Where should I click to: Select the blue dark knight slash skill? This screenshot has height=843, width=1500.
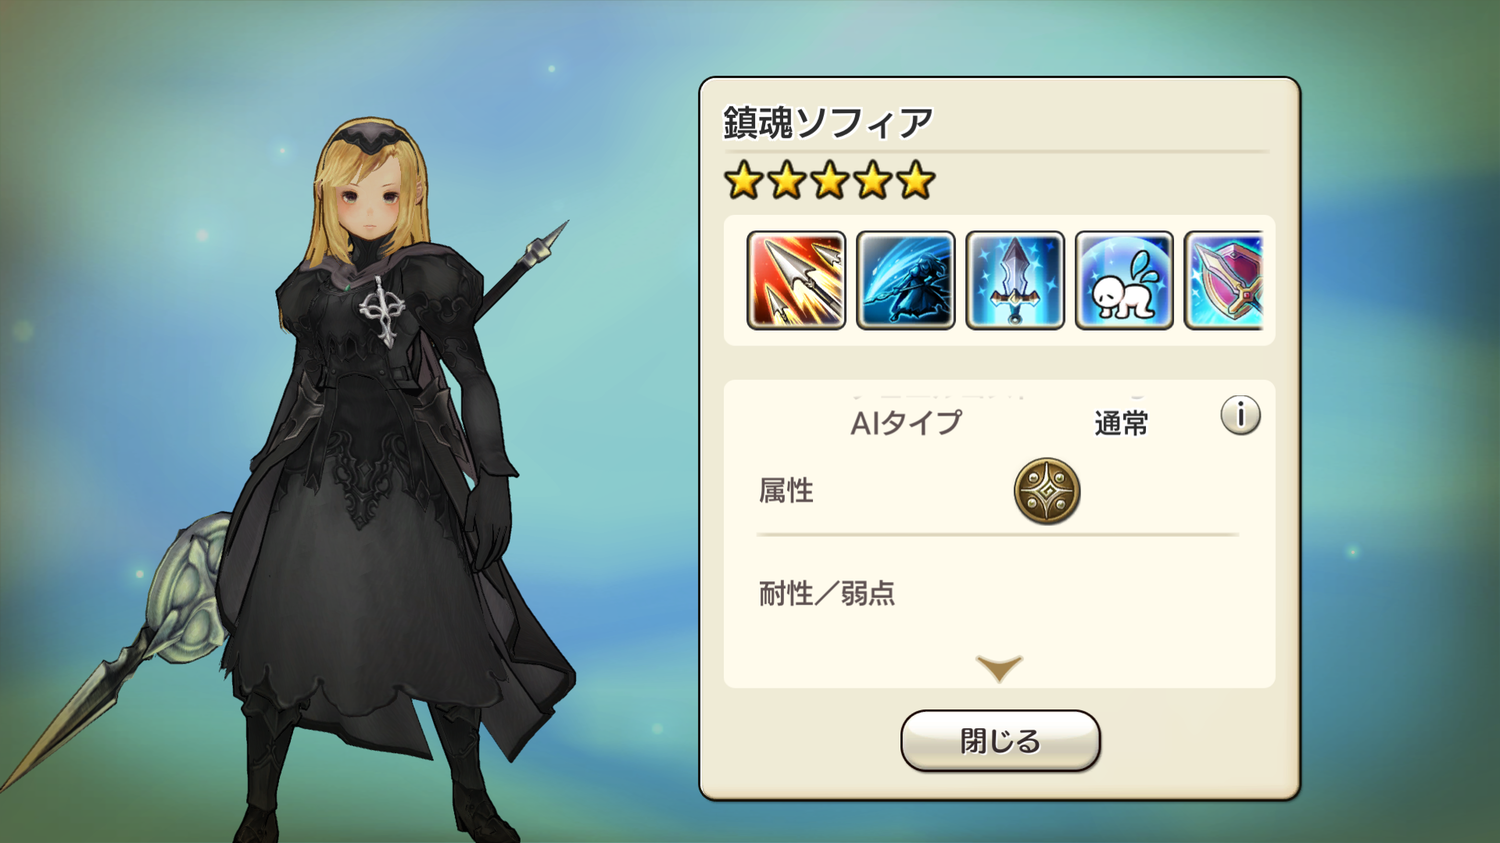[905, 280]
